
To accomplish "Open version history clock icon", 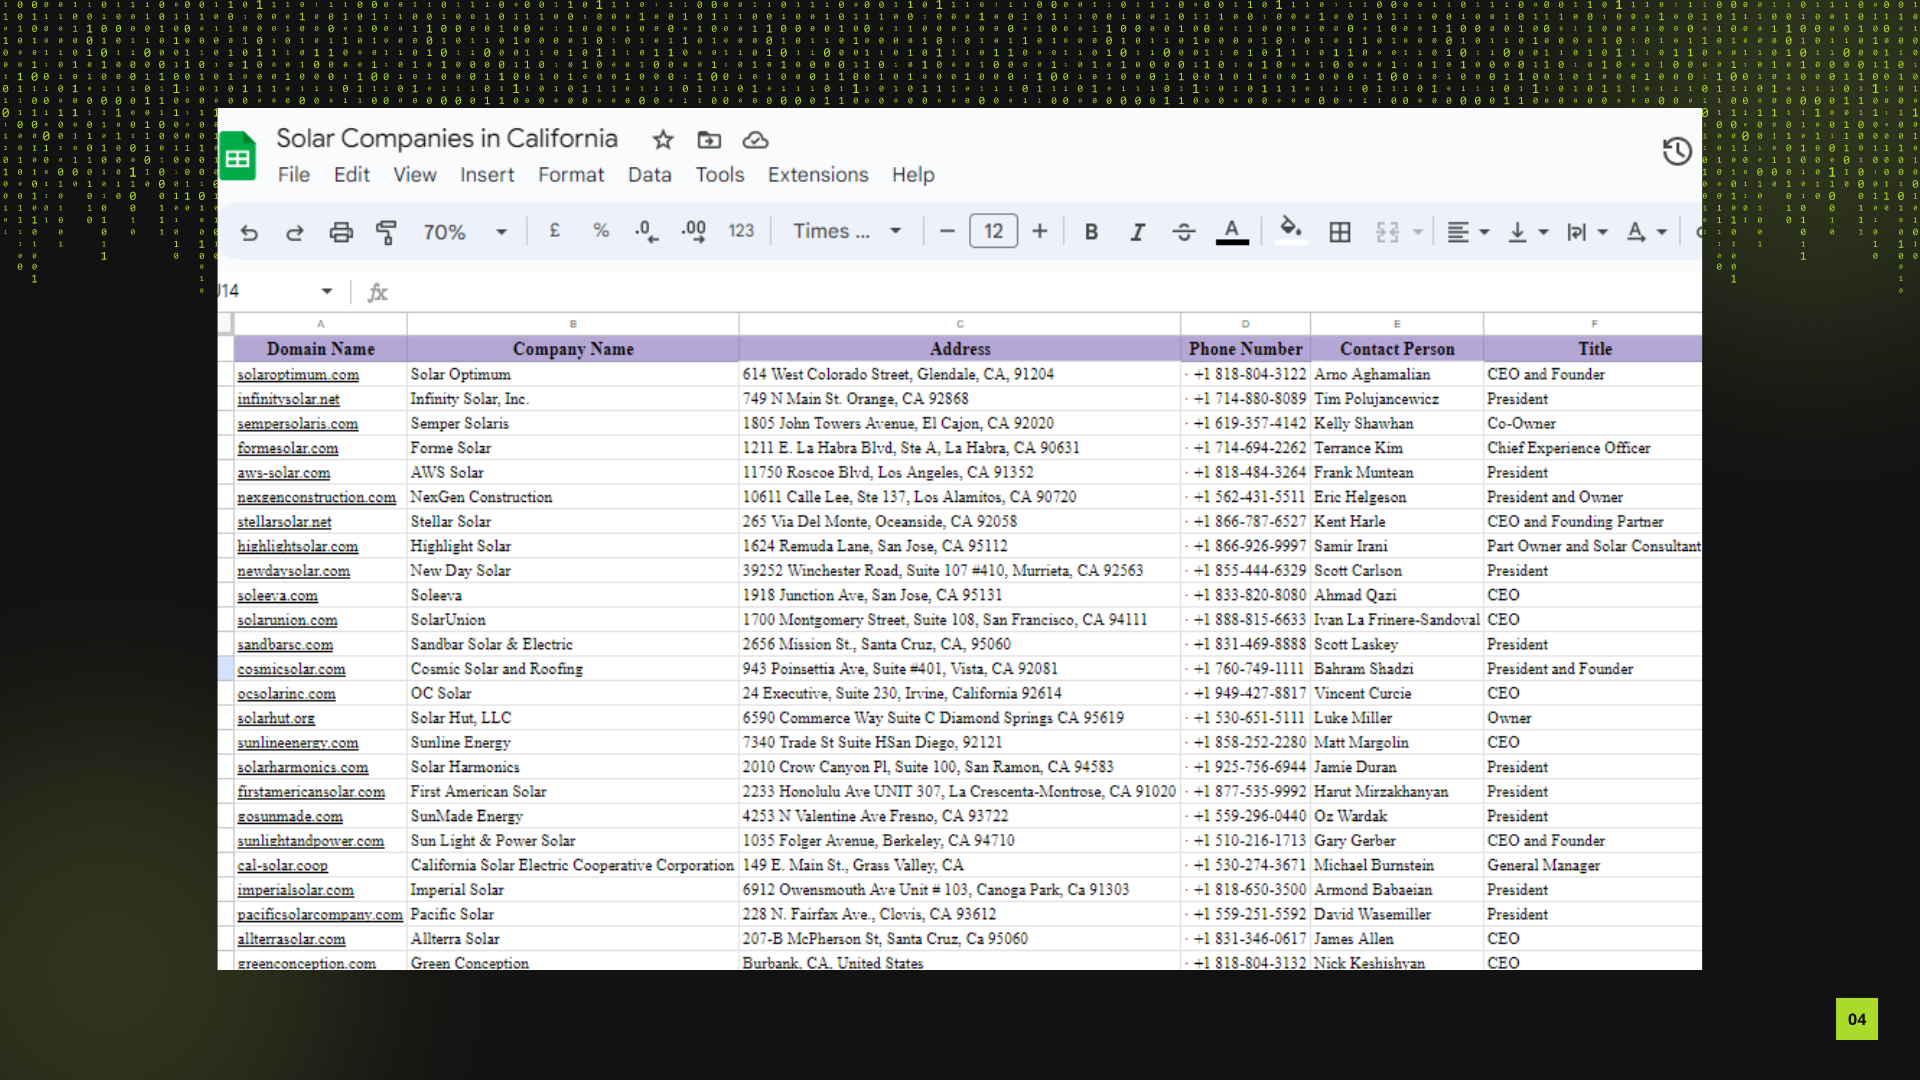I will click(1677, 151).
